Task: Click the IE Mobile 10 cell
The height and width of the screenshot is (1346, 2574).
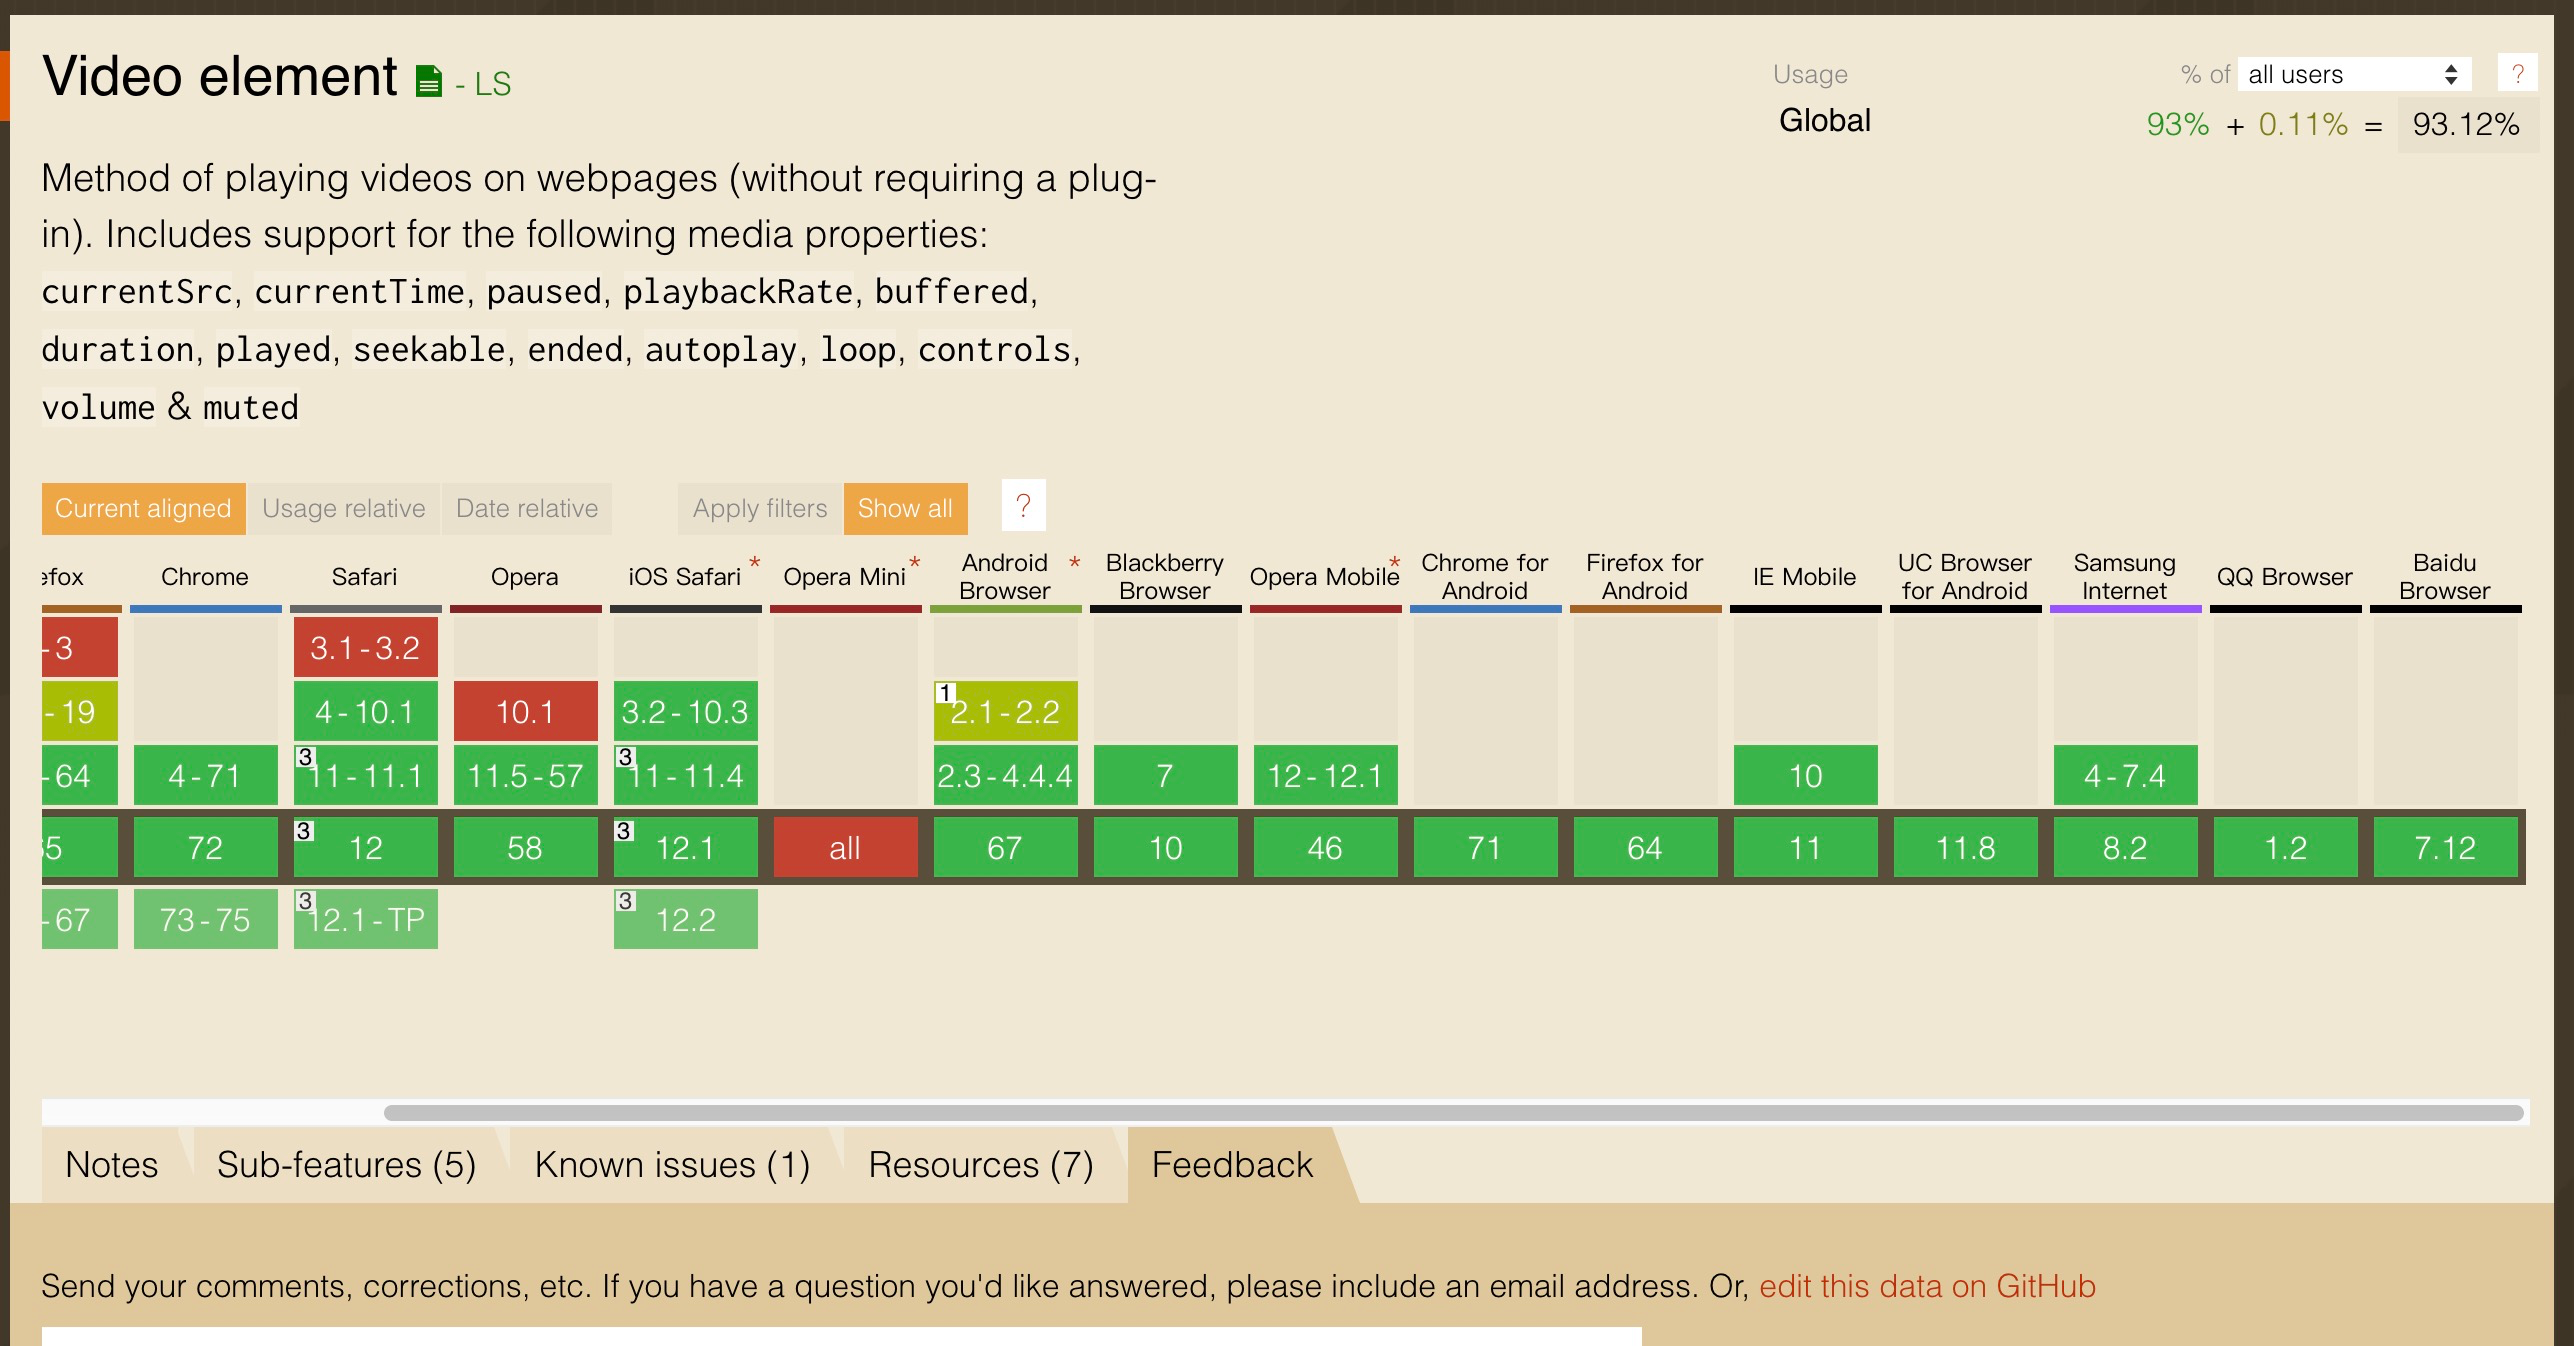Action: coord(1806,775)
